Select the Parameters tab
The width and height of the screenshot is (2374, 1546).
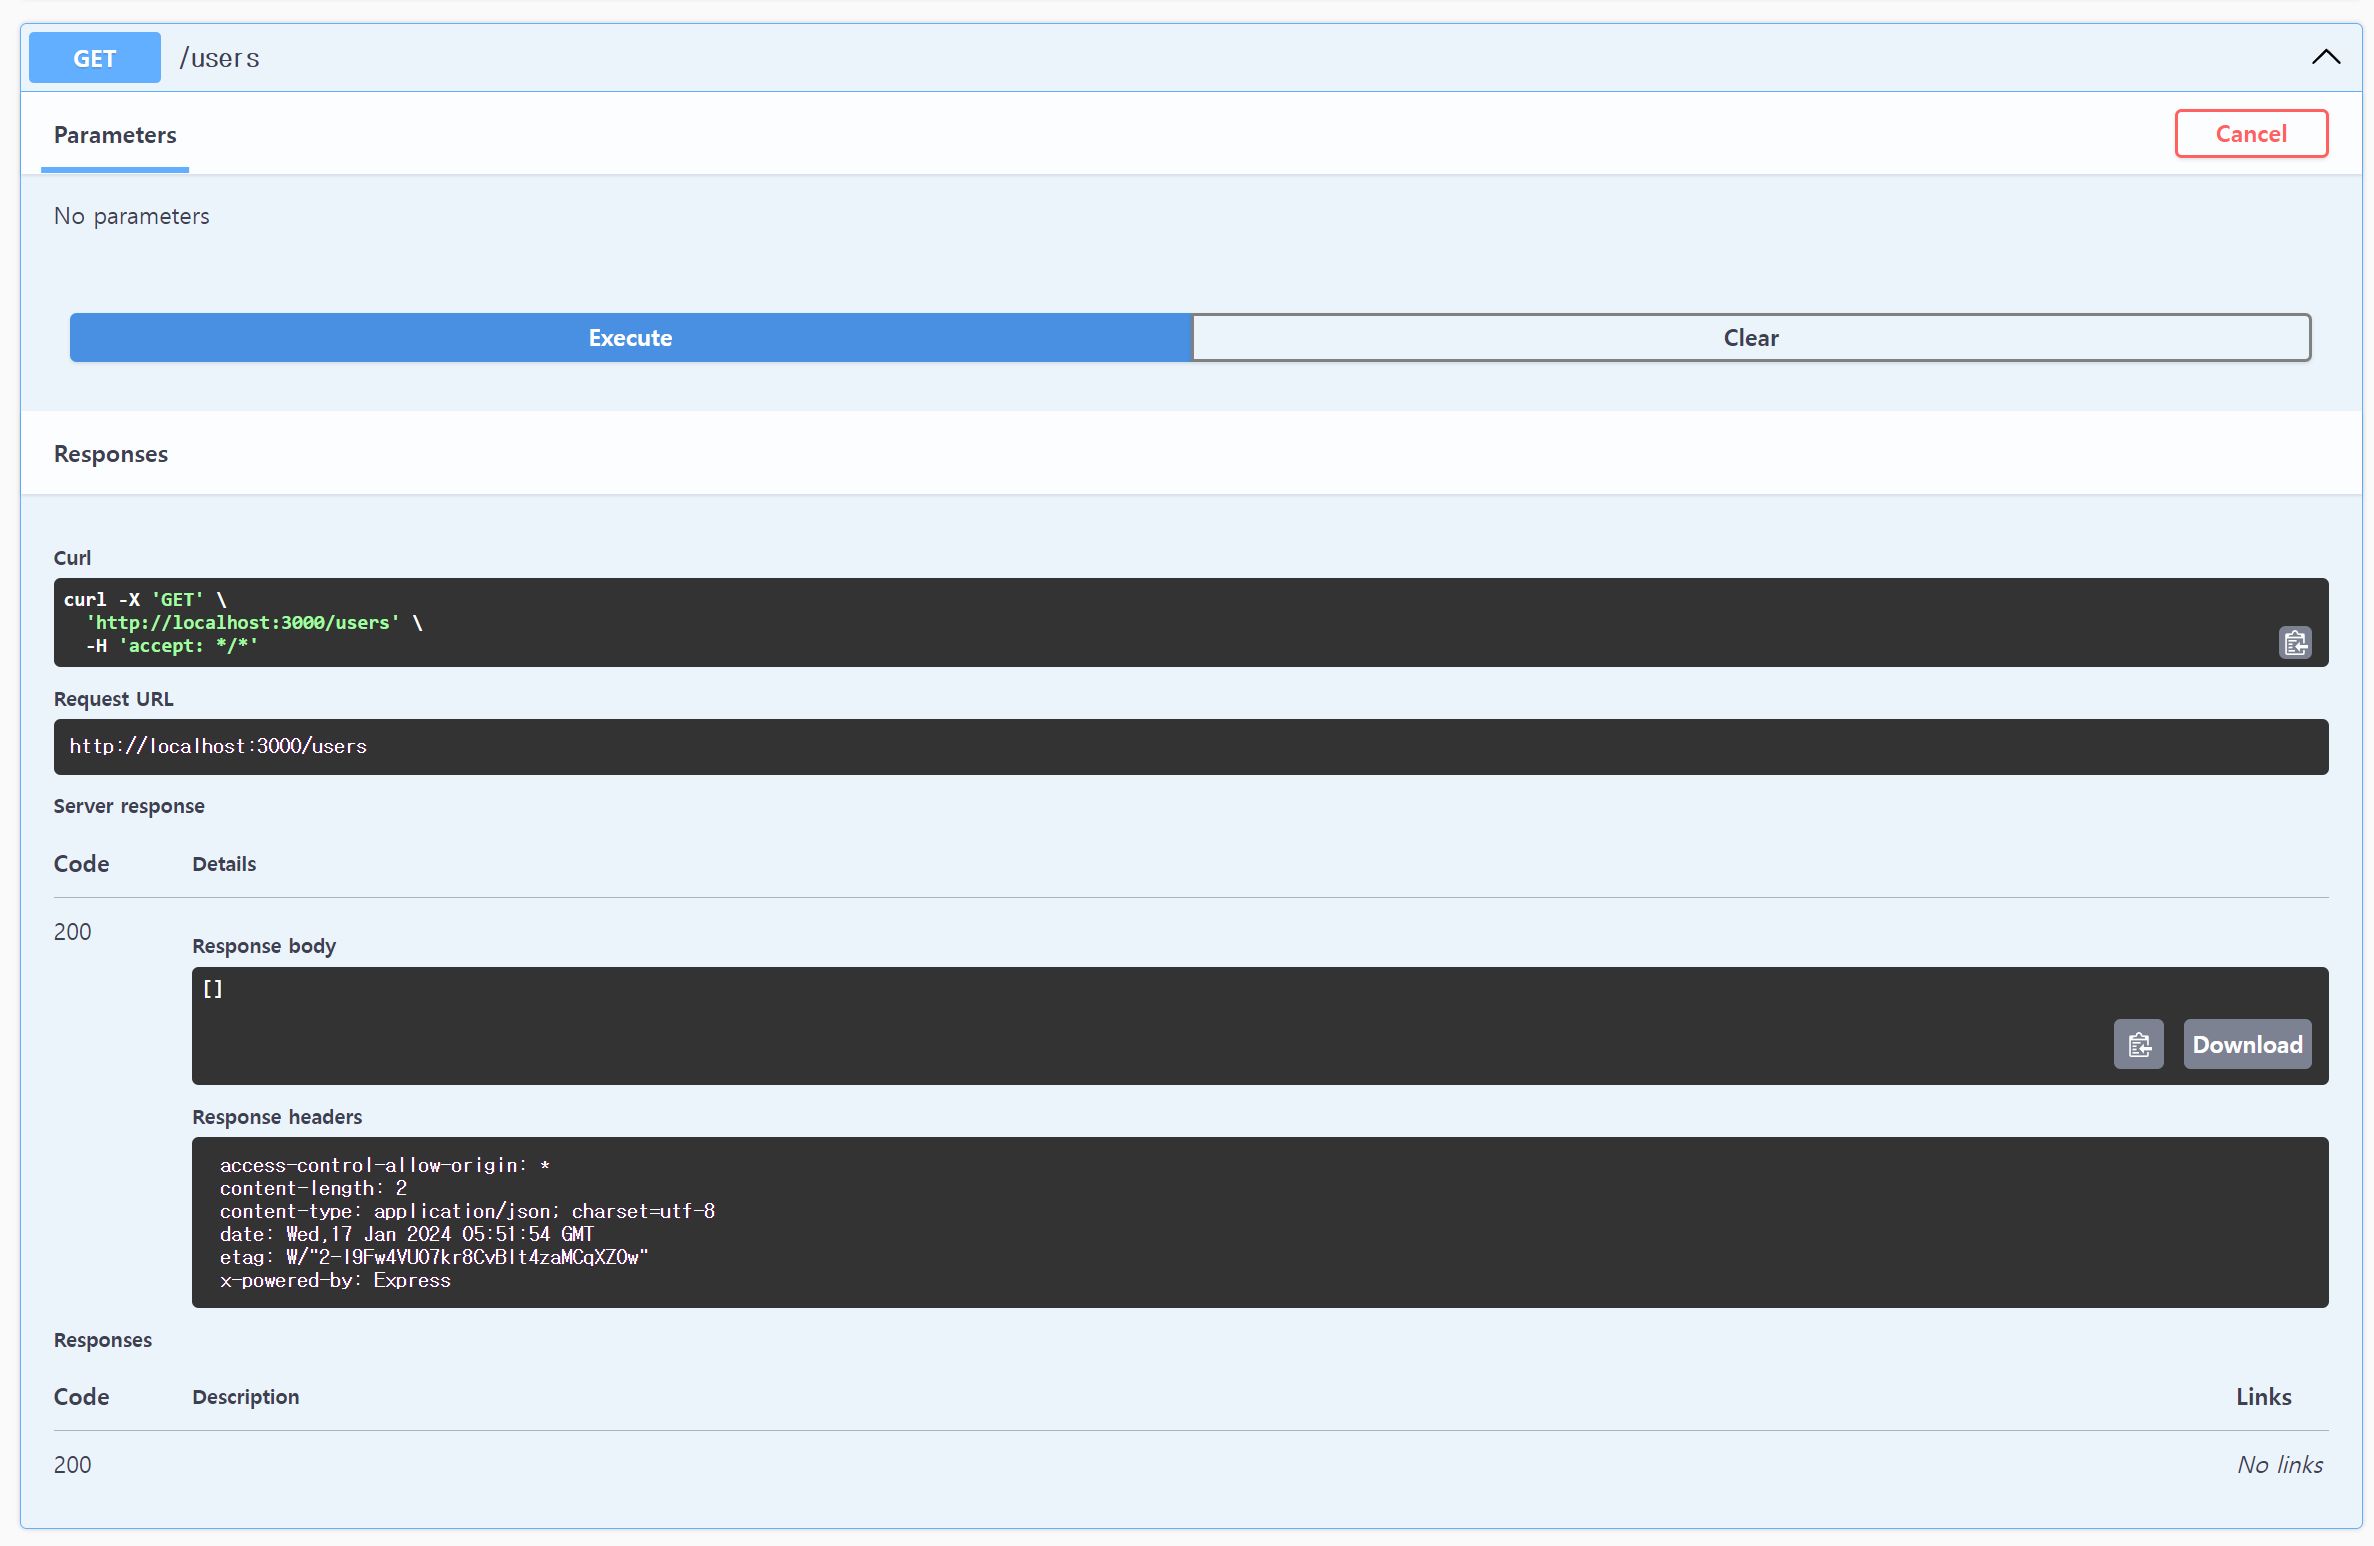115,135
